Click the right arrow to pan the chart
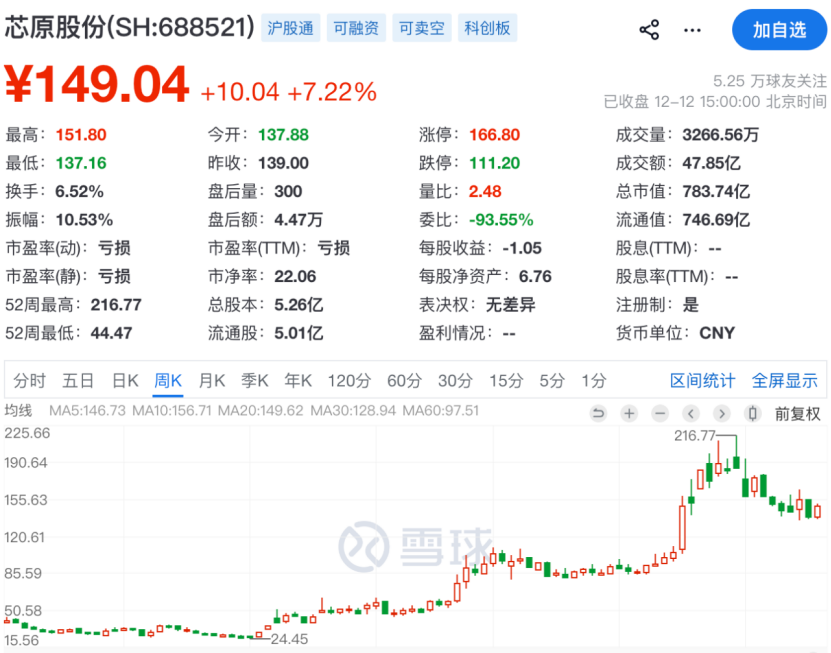 click(719, 413)
